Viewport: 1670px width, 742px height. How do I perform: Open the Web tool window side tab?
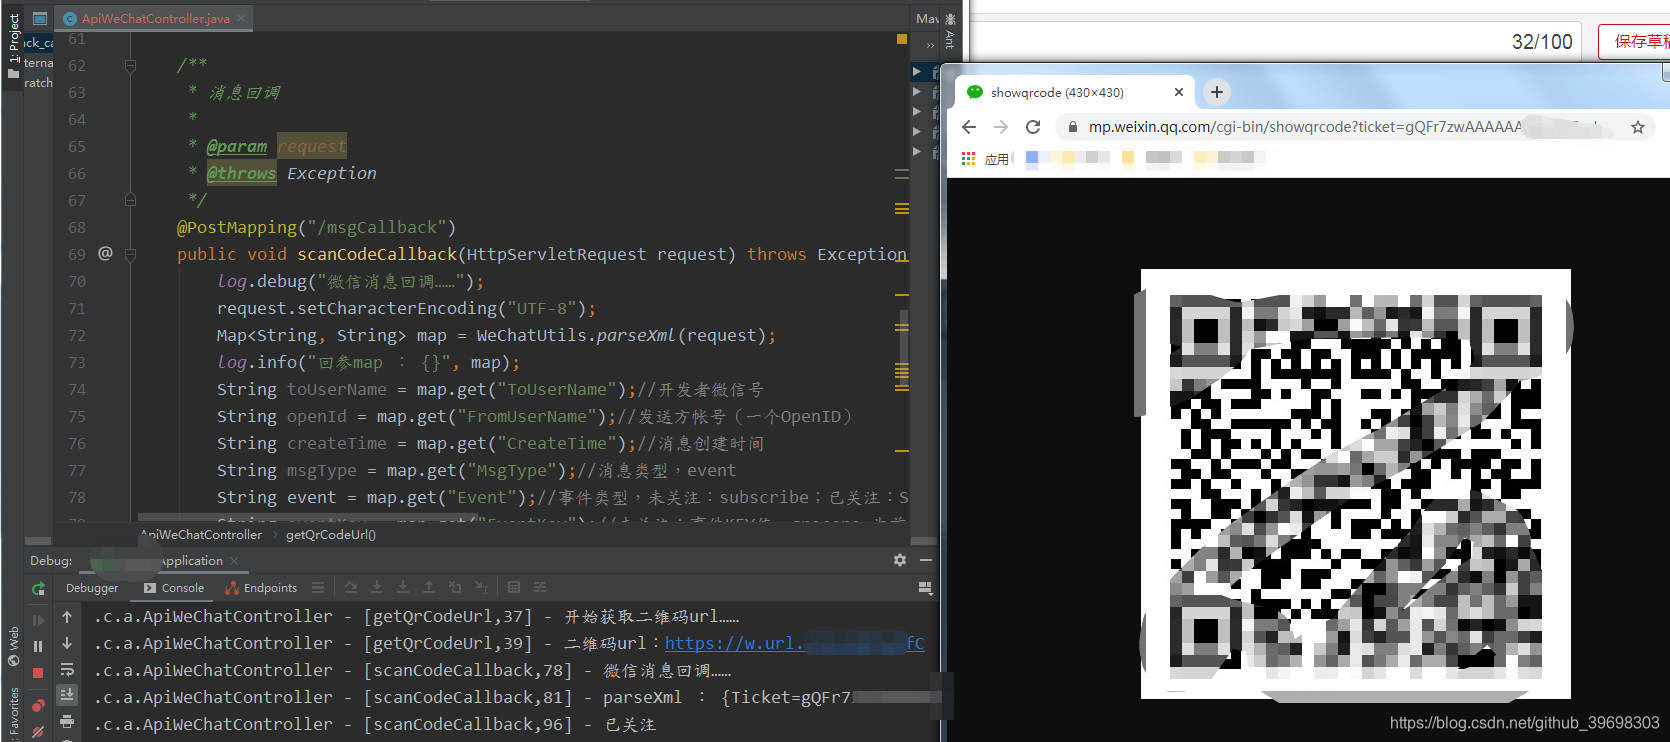[x=13, y=645]
